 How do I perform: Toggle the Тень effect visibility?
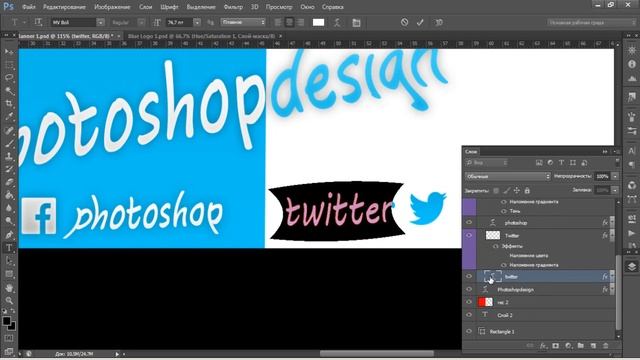click(504, 211)
